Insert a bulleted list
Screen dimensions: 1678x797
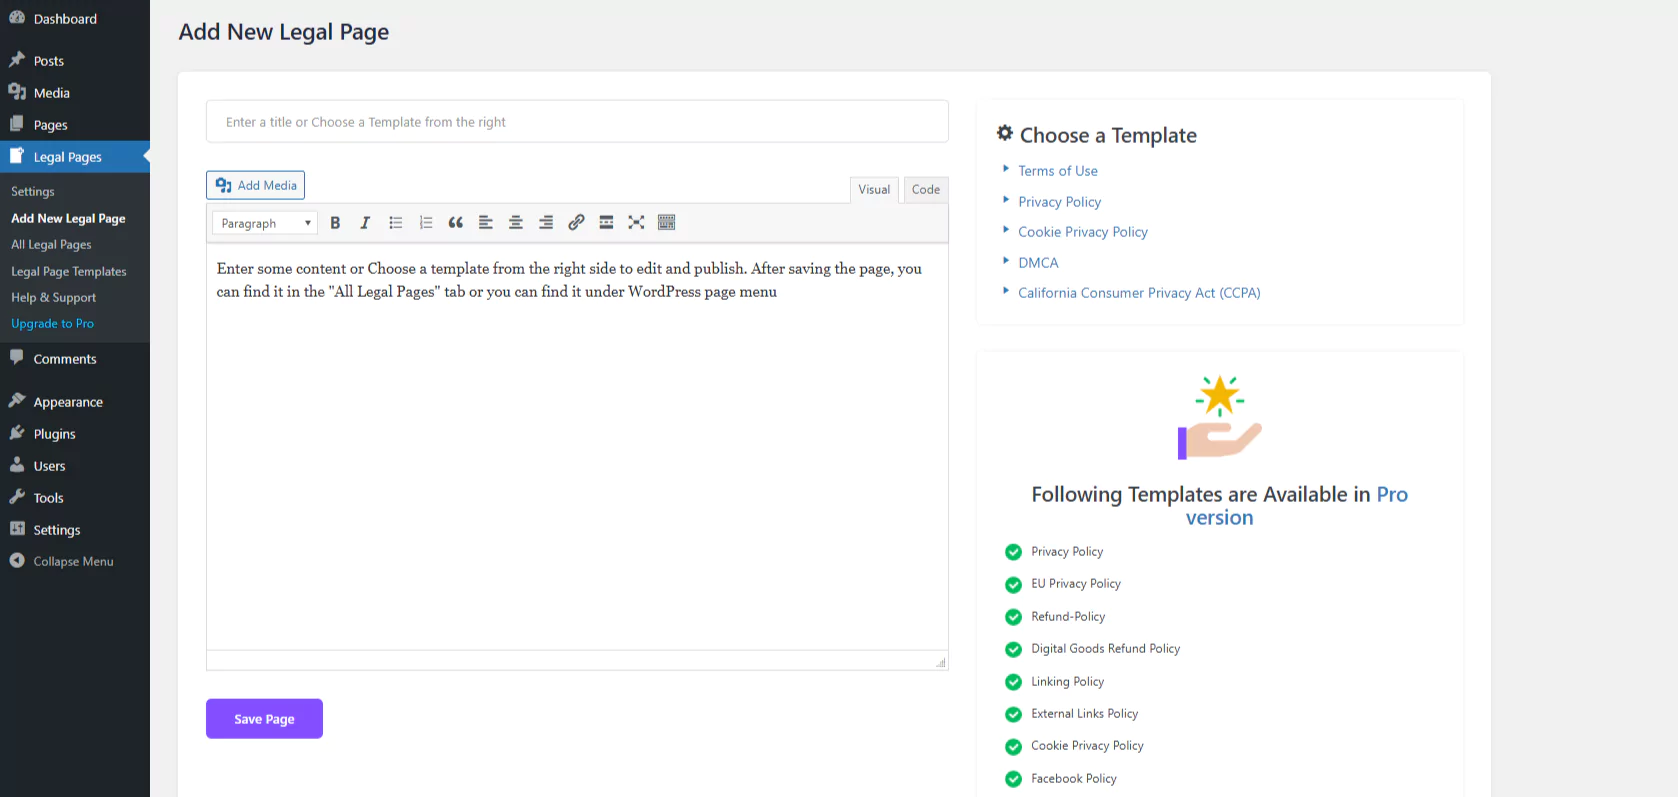click(x=396, y=223)
